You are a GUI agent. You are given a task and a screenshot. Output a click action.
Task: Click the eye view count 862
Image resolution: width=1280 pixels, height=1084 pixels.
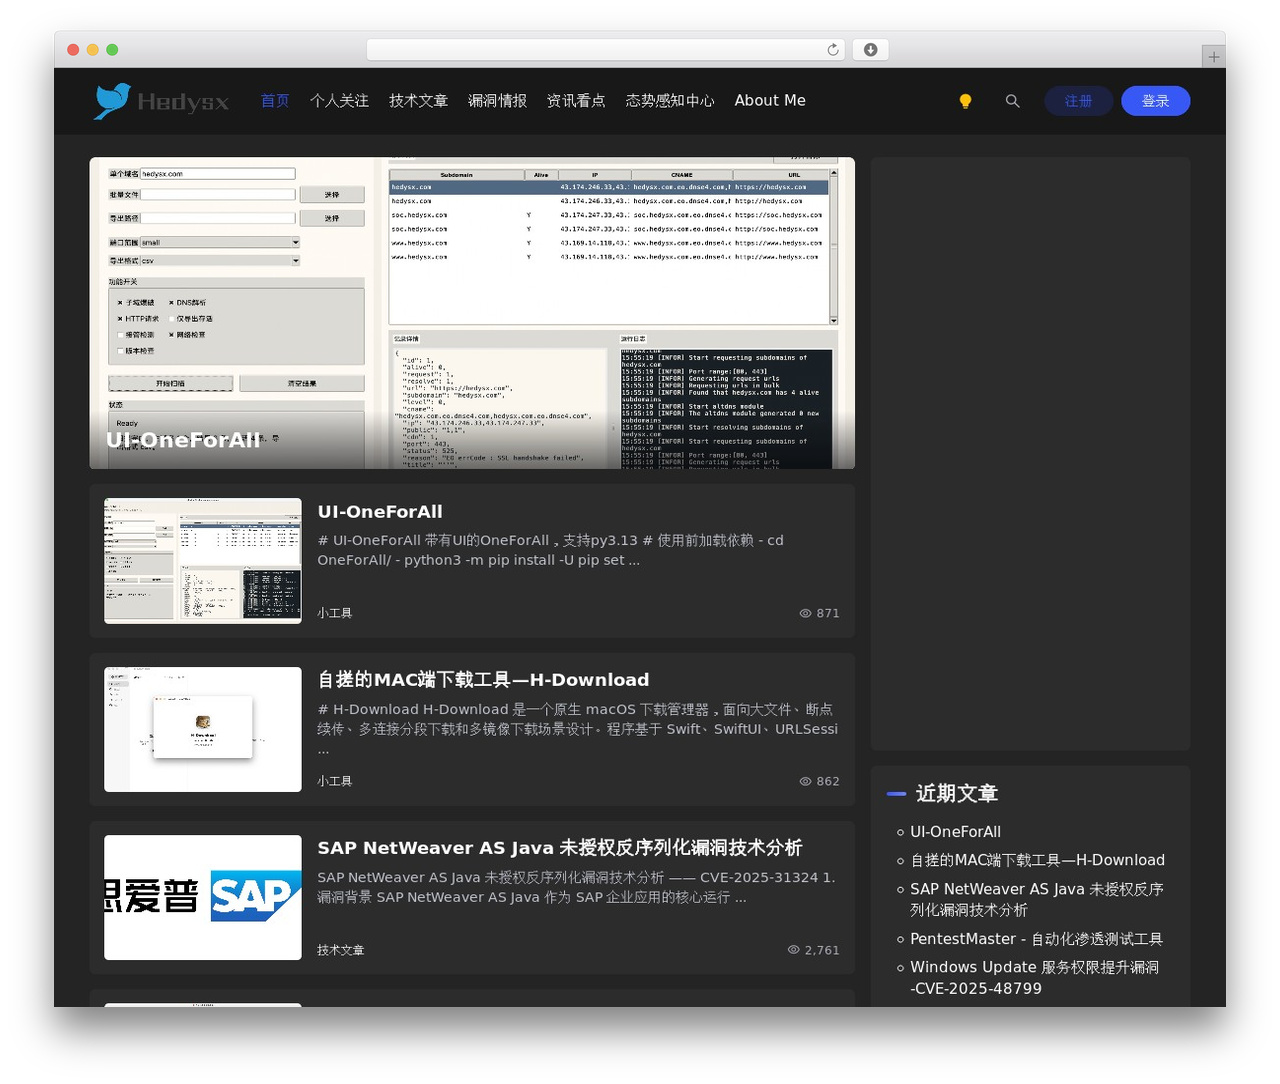pos(819,781)
